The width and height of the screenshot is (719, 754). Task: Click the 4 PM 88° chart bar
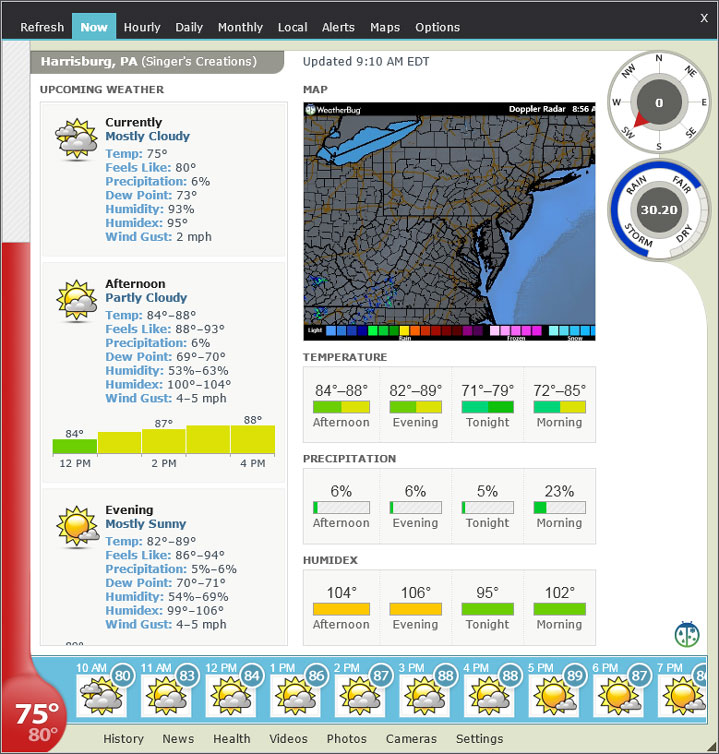(x=253, y=440)
